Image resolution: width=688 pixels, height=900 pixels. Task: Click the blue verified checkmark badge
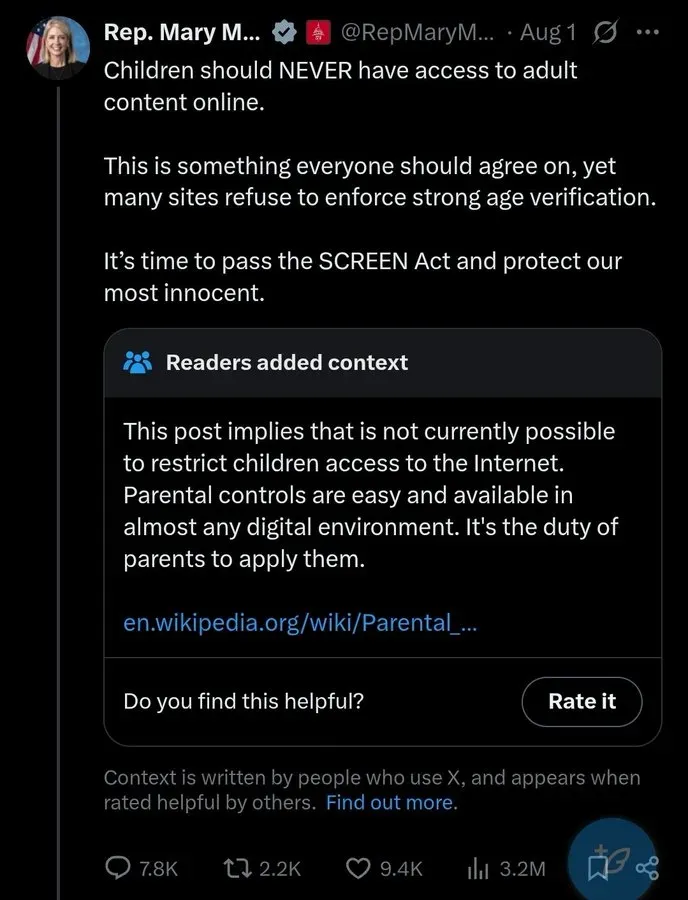click(x=284, y=33)
